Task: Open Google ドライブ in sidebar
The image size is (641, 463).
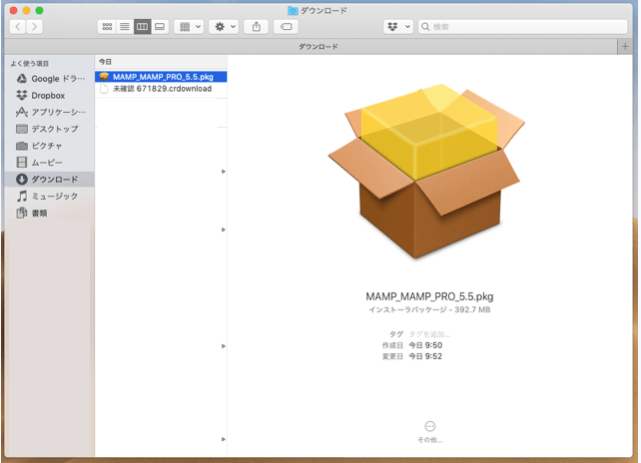Action: click(x=51, y=79)
